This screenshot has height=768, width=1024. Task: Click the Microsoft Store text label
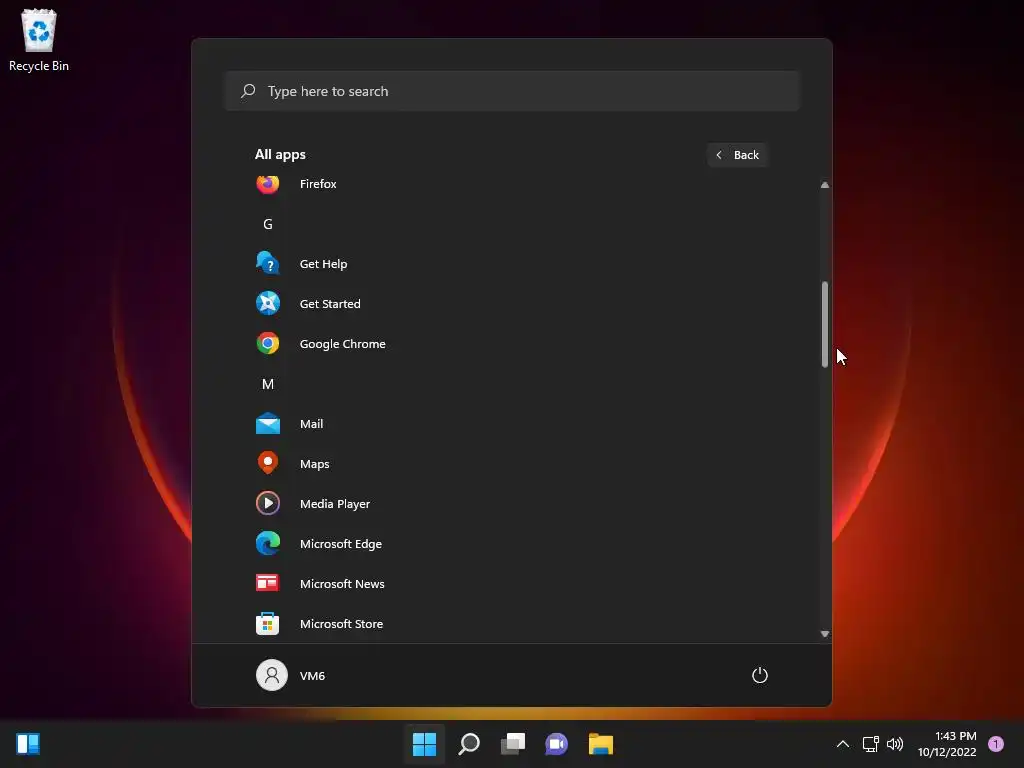[341, 624]
